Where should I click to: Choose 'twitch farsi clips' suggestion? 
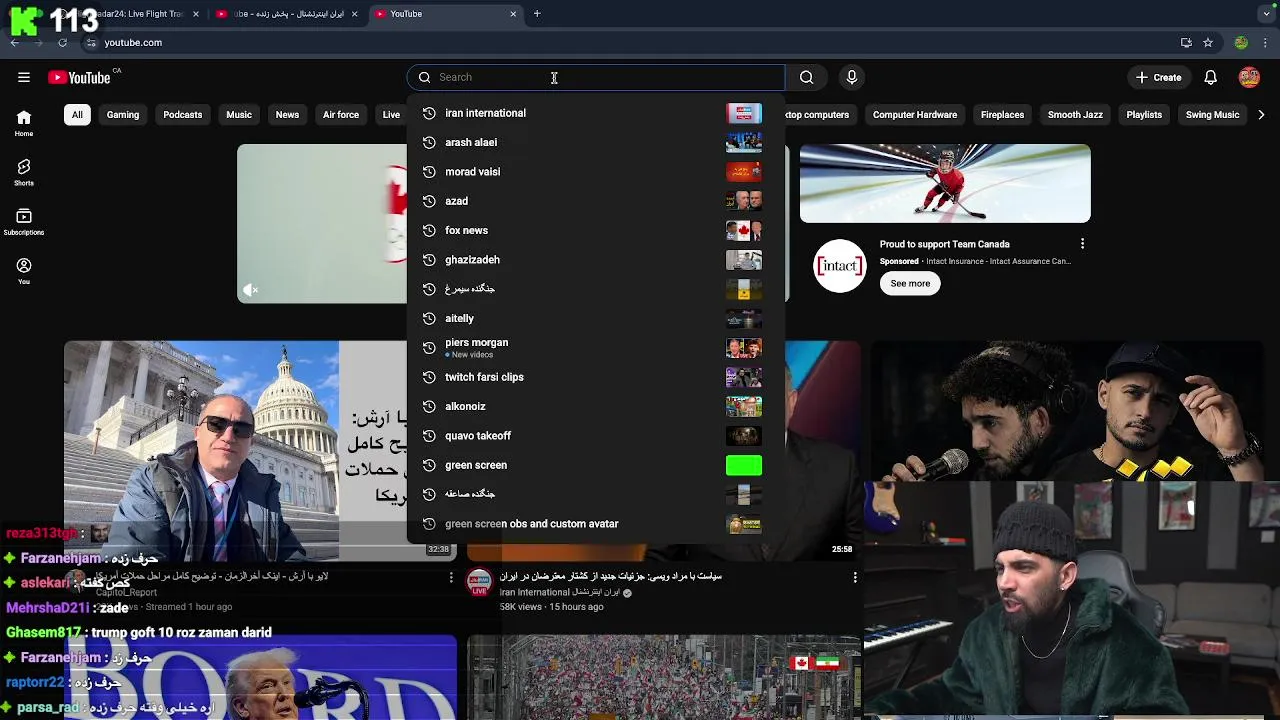(596, 377)
